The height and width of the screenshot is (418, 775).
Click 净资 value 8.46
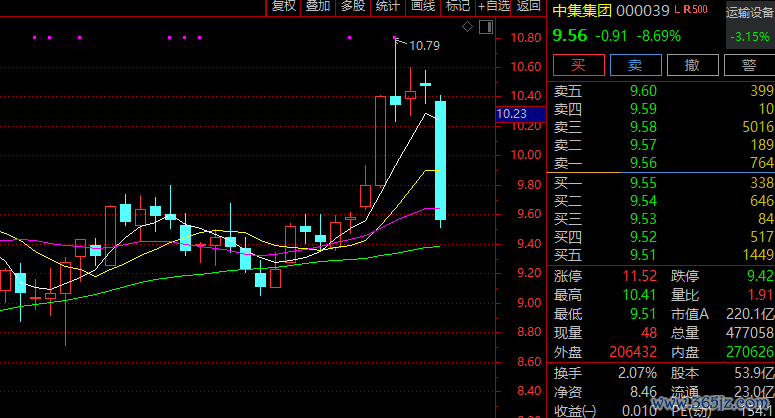(x=644, y=392)
